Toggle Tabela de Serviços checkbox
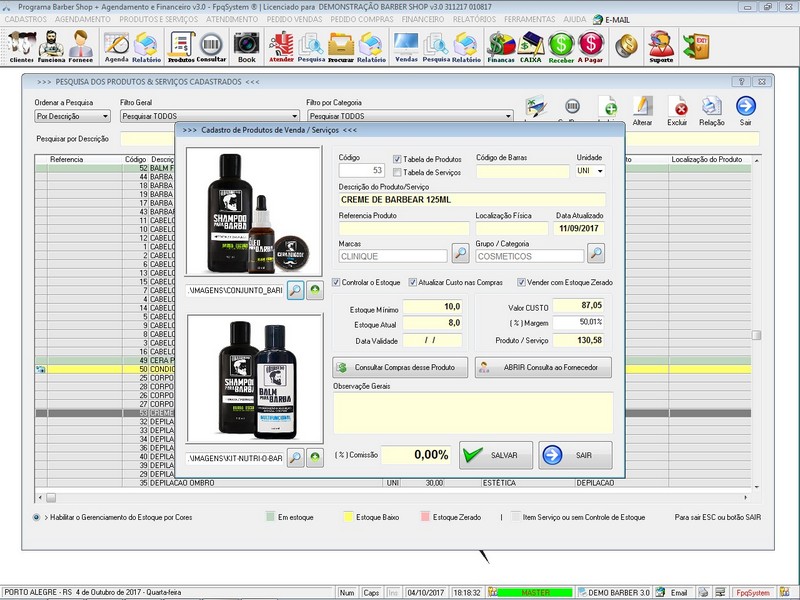 click(397, 172)
